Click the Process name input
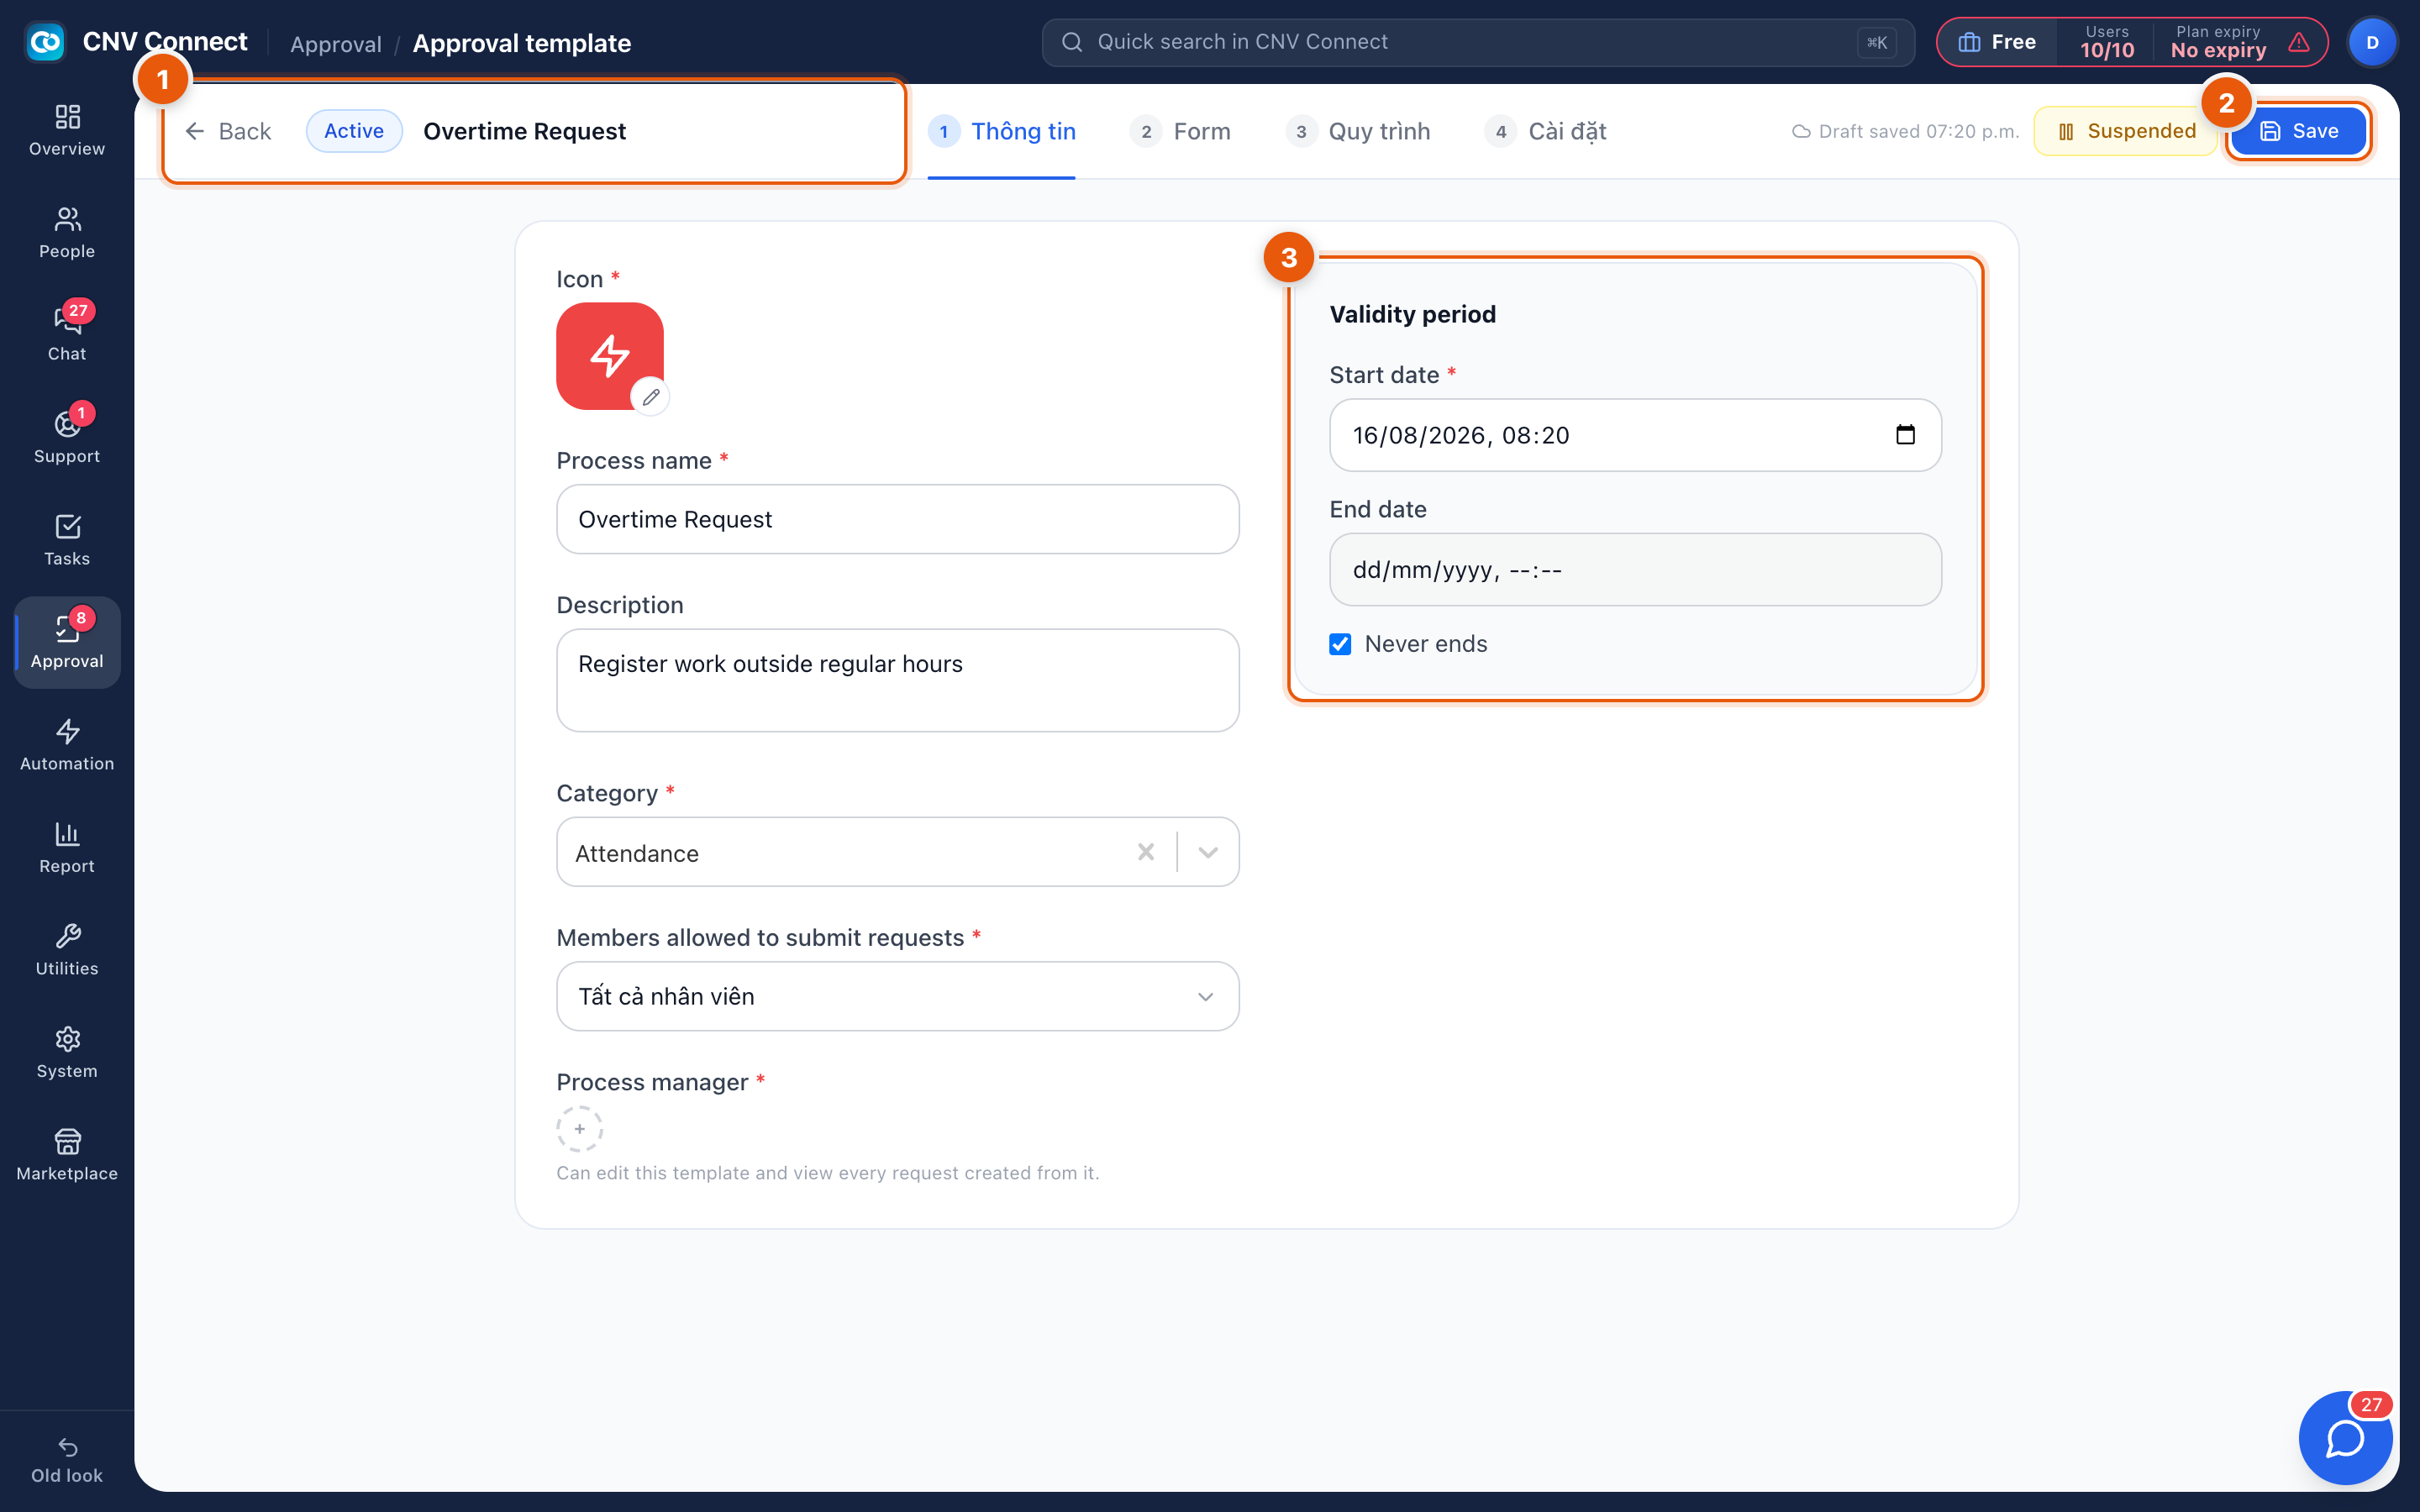Image resolution: width=2420 pixels, height=1512 pixels. 897,519
